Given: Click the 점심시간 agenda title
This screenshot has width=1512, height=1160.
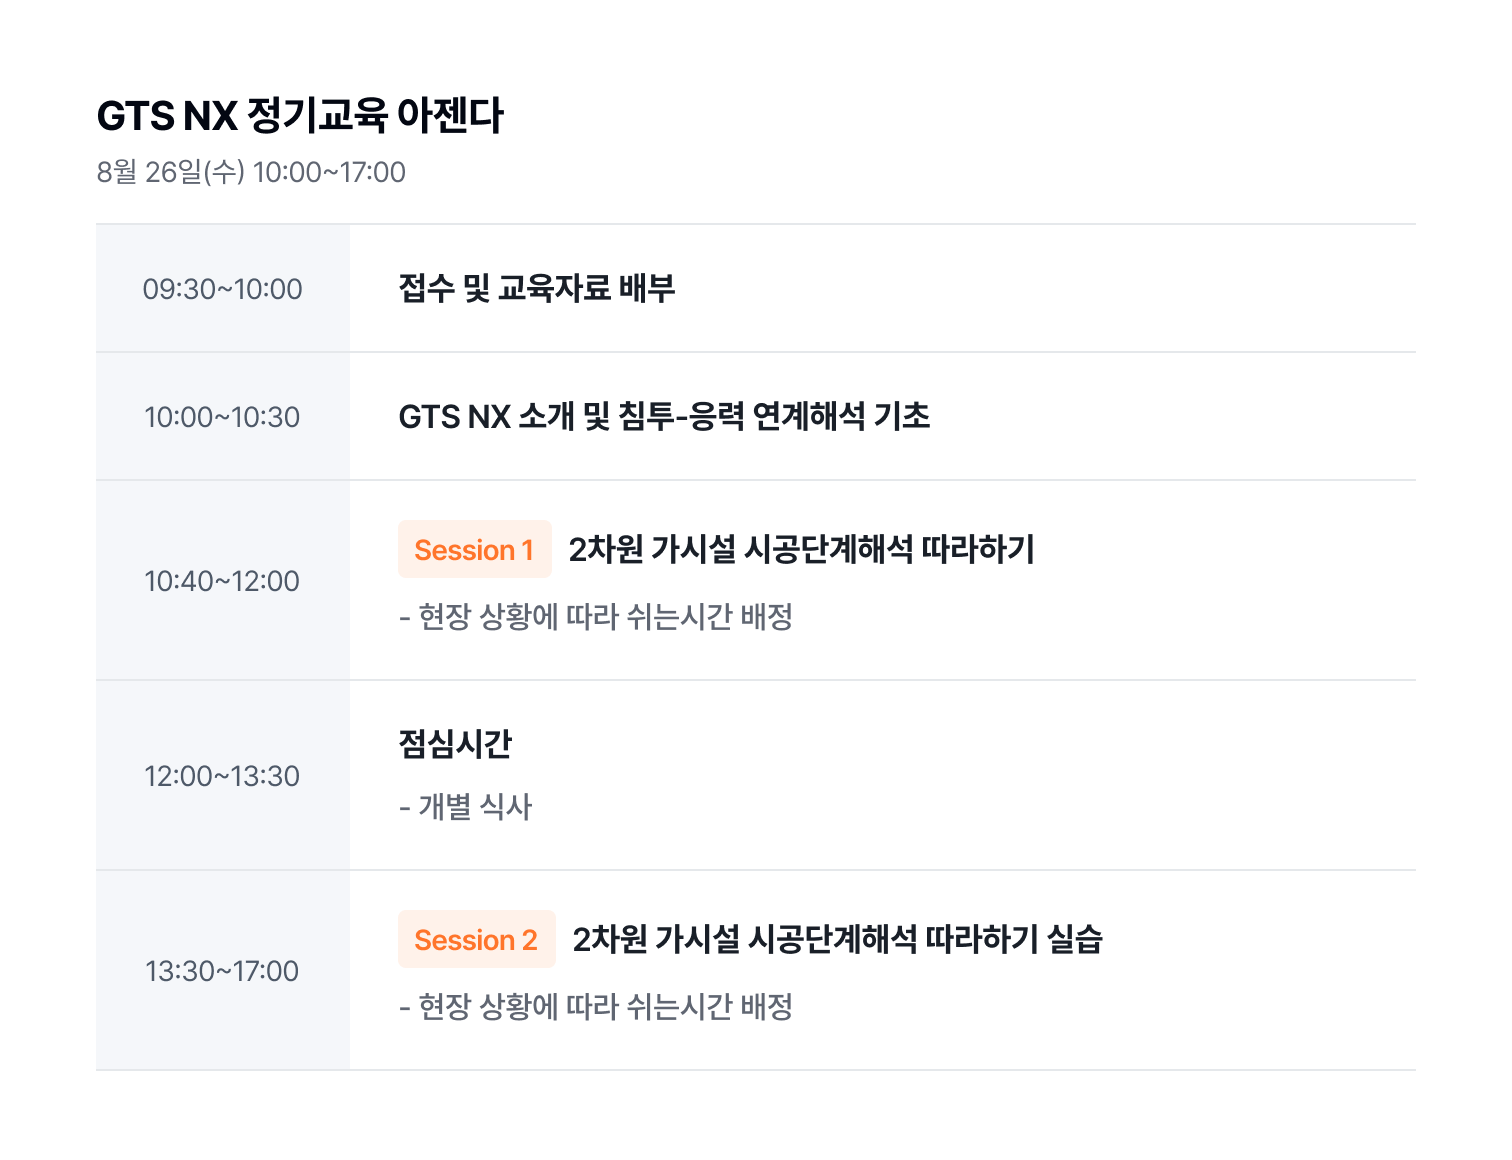Looking at the screenshot, I should tap(455, 744).
